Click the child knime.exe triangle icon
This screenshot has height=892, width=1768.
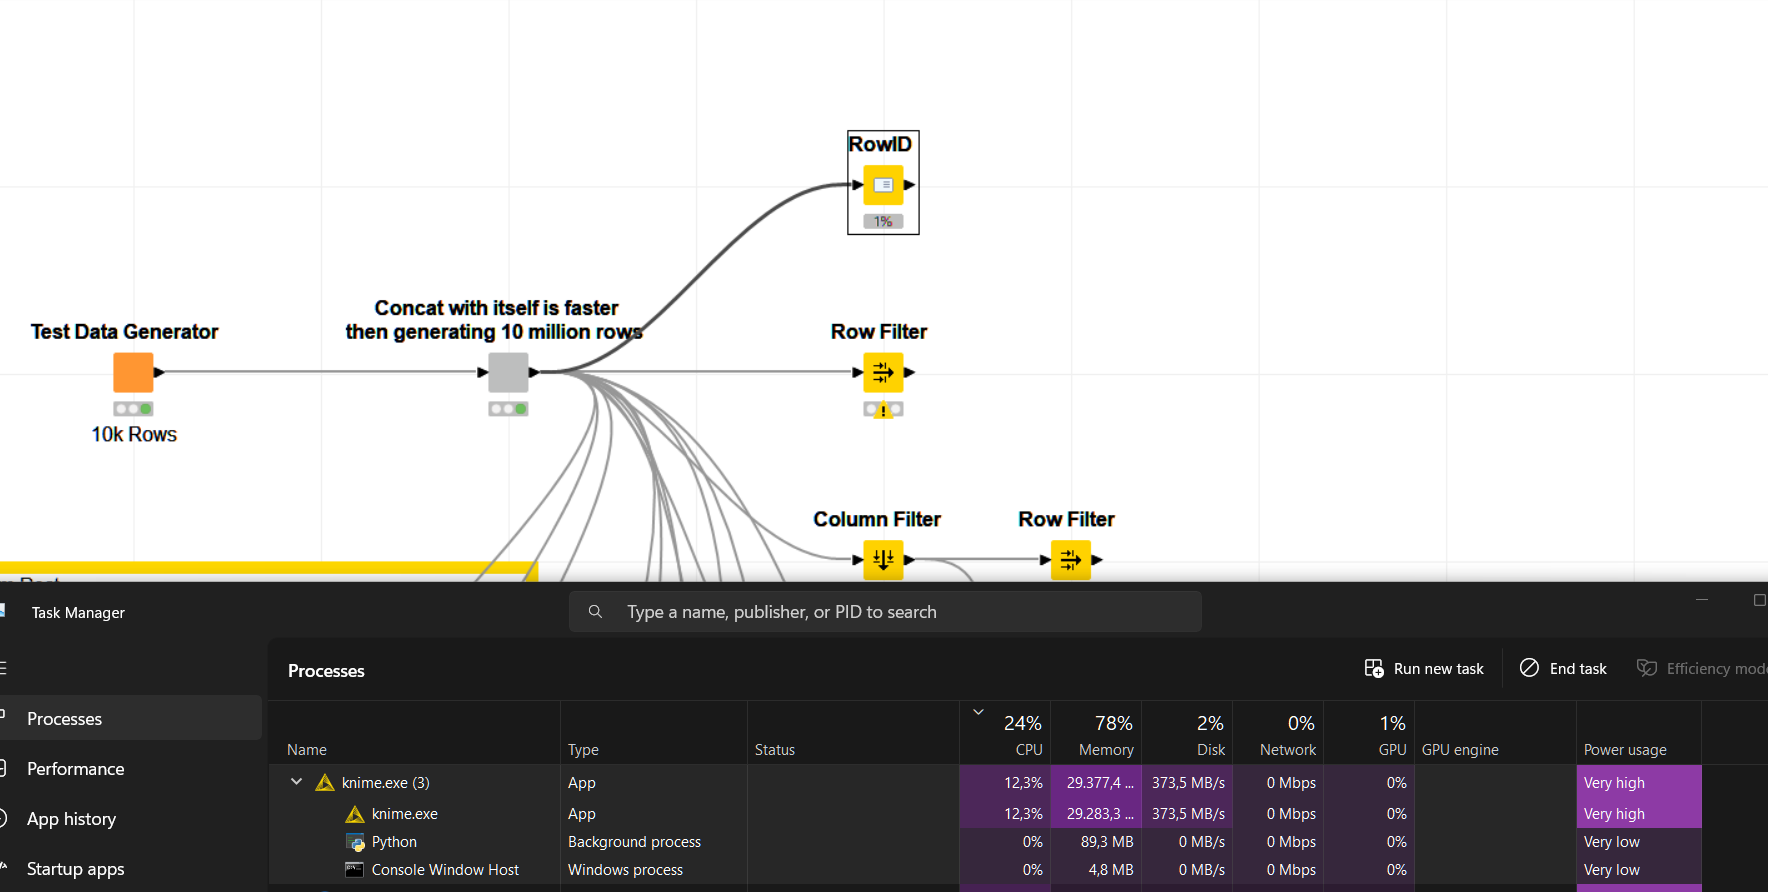pos(355,814)
